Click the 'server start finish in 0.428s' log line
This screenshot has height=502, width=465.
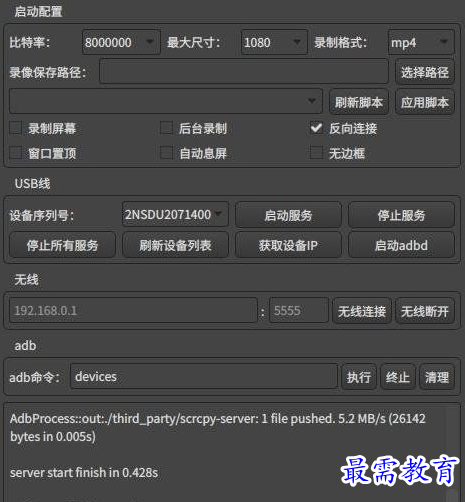(84, 472)
